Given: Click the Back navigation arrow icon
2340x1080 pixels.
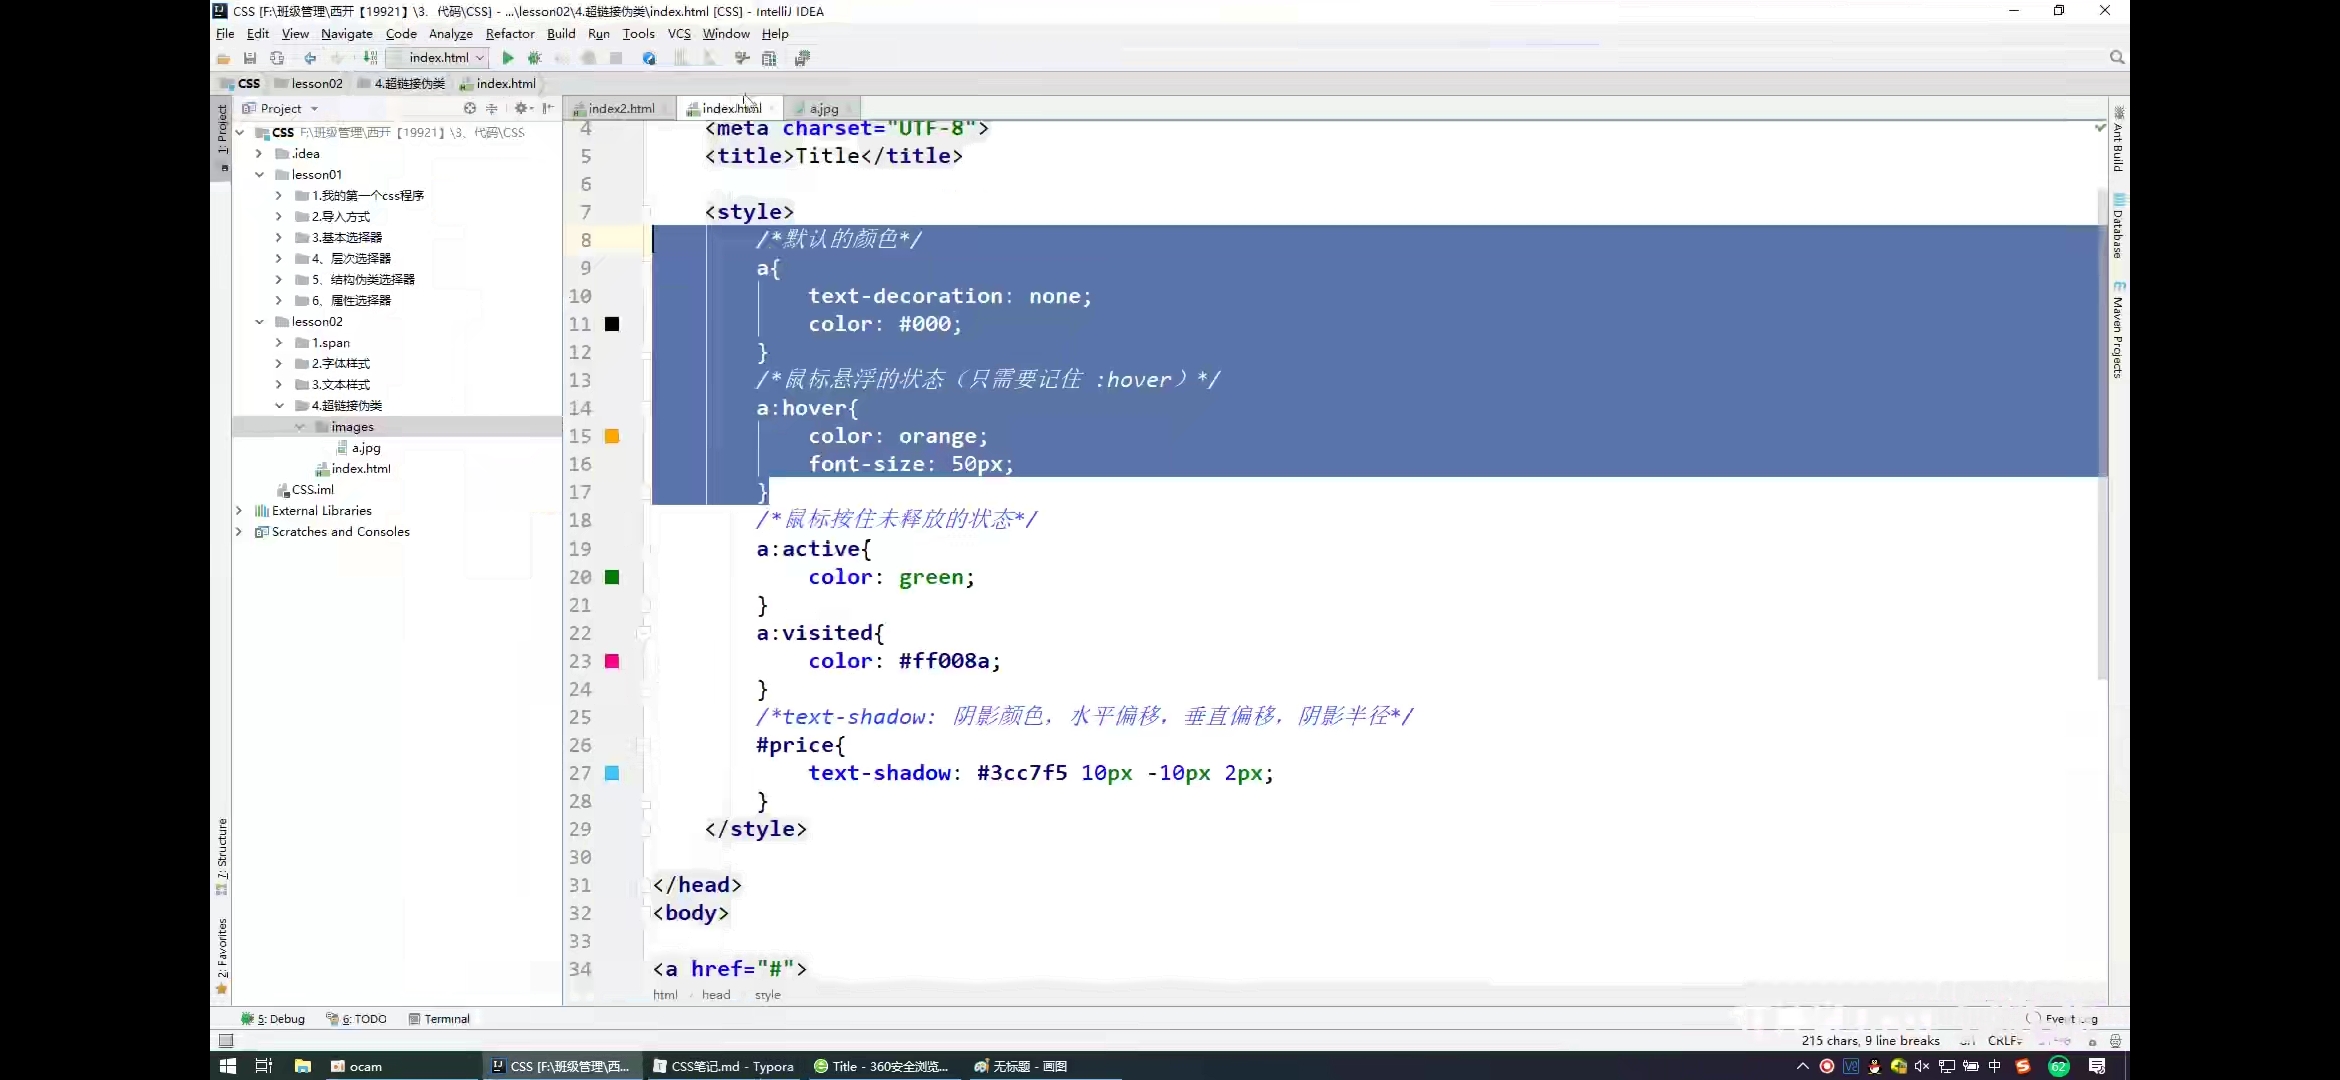Looking at the screenshot, I should (x=310, y=58).
